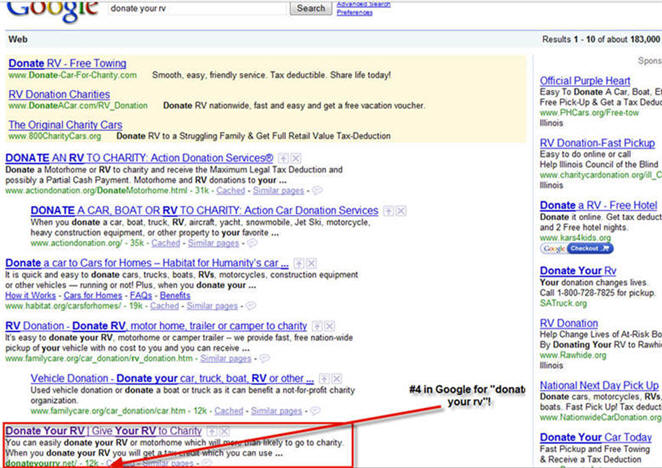Comment on the actiondonation.org/DonateMotorhome.html result
The width and height of the screenshot is (662, 468).
point(317,190)
